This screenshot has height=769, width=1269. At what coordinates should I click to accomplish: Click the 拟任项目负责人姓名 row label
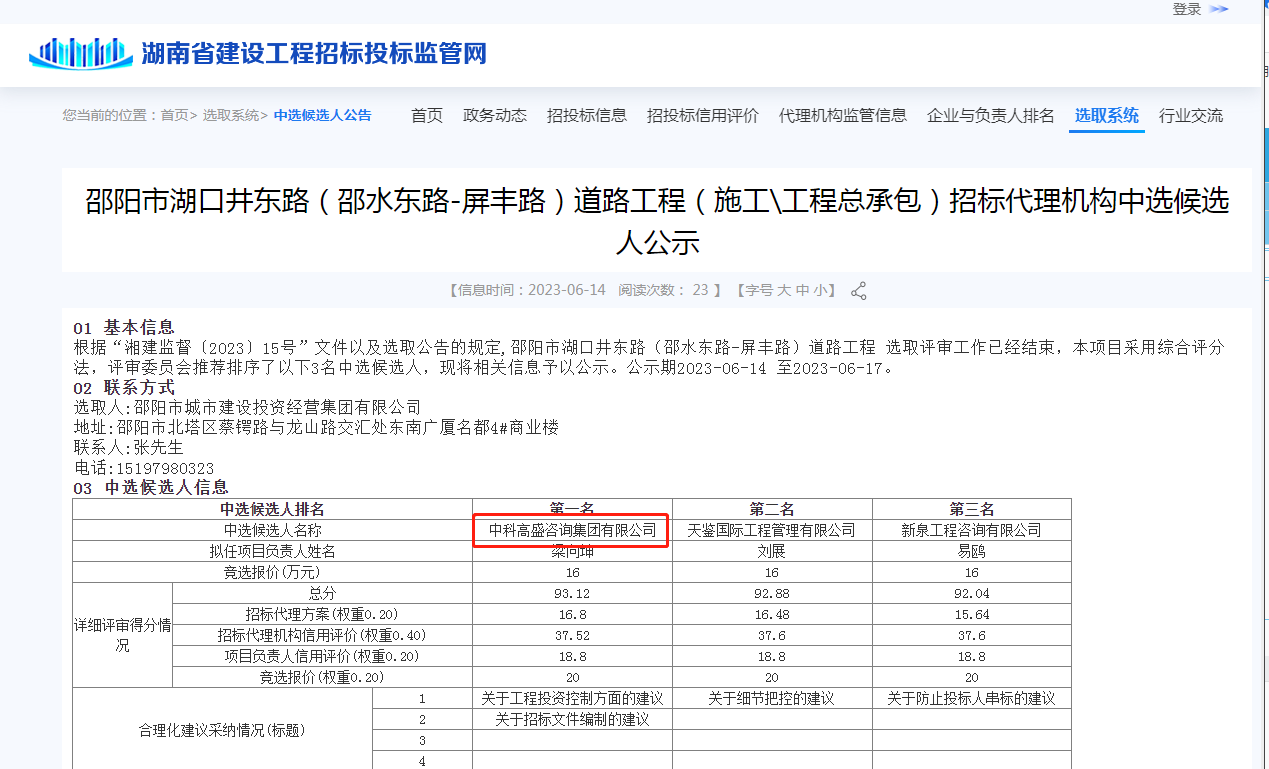click(x=273, y=551)
